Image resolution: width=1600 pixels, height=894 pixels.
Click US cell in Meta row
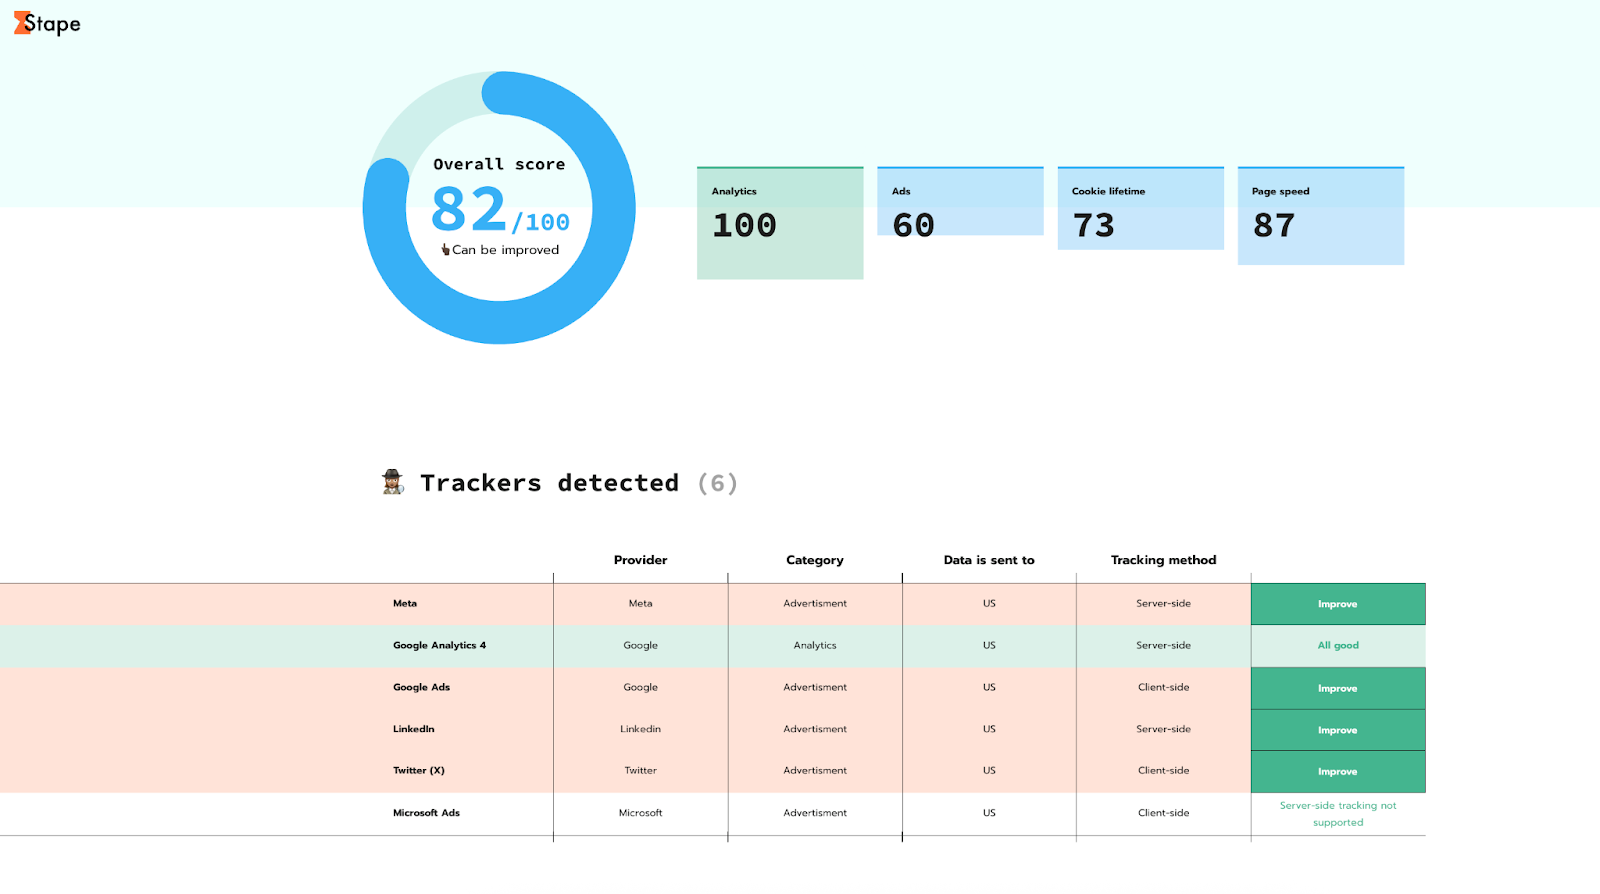(989, 603)
